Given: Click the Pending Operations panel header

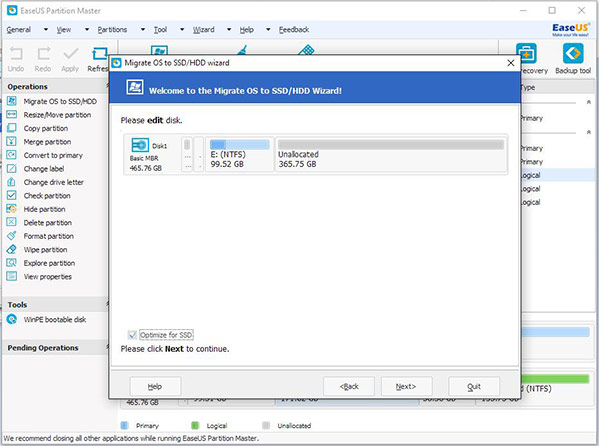Looking at the screenshot, I should tap(56, 348).
